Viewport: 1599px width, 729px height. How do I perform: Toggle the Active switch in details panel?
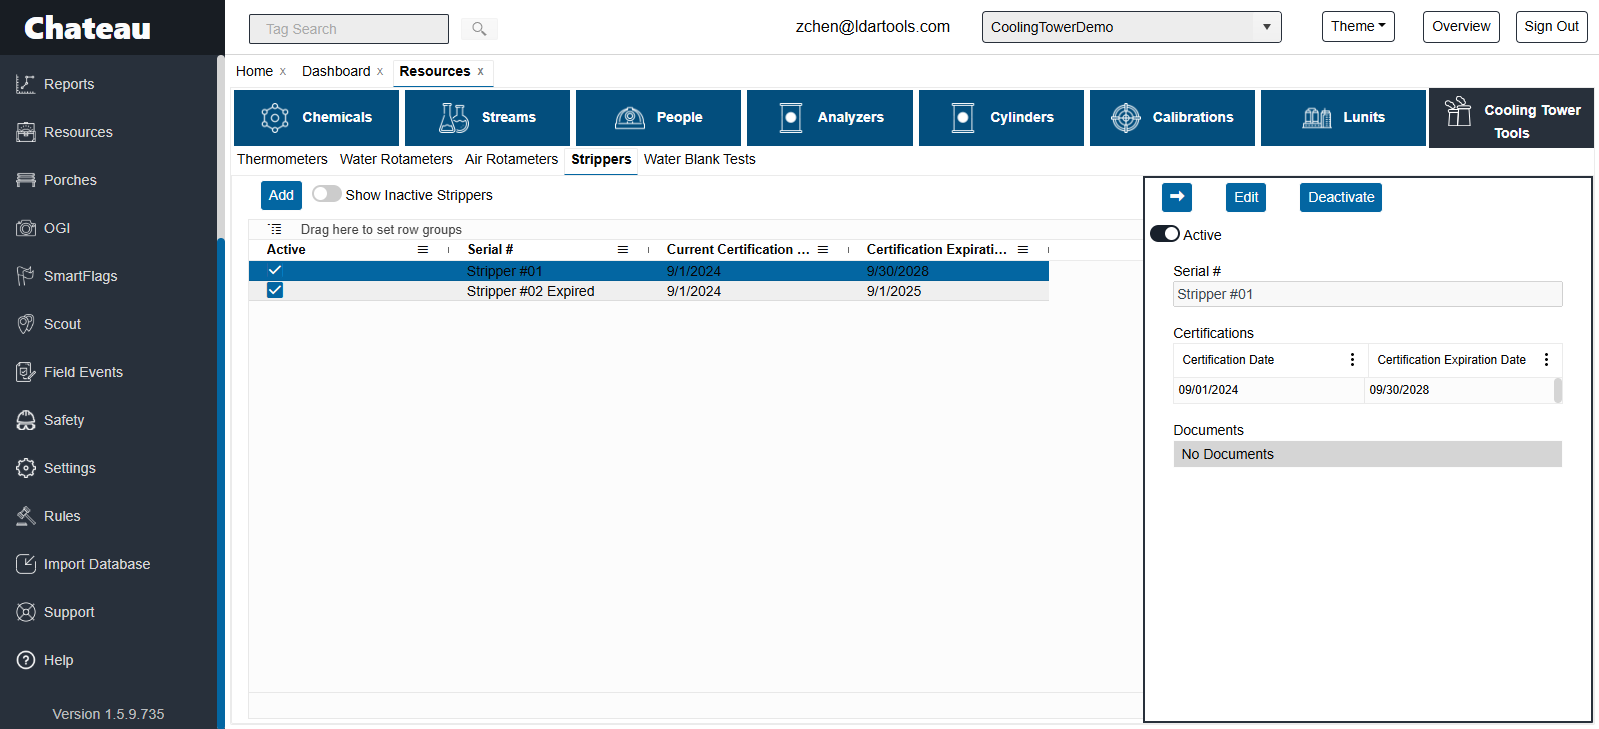pos(1165,234)
